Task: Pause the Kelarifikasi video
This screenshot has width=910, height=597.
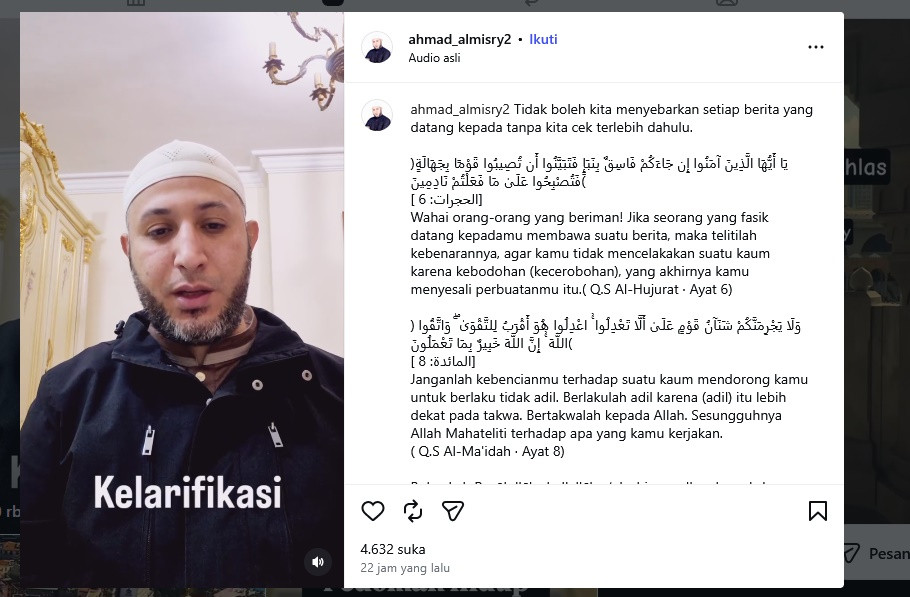Action: [x=182, y=300]
